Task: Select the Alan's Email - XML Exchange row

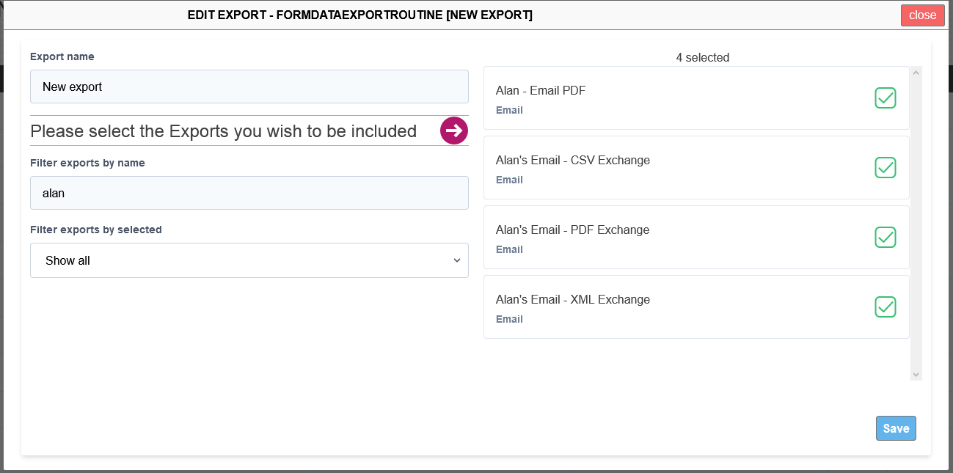Action: (696, 307)
